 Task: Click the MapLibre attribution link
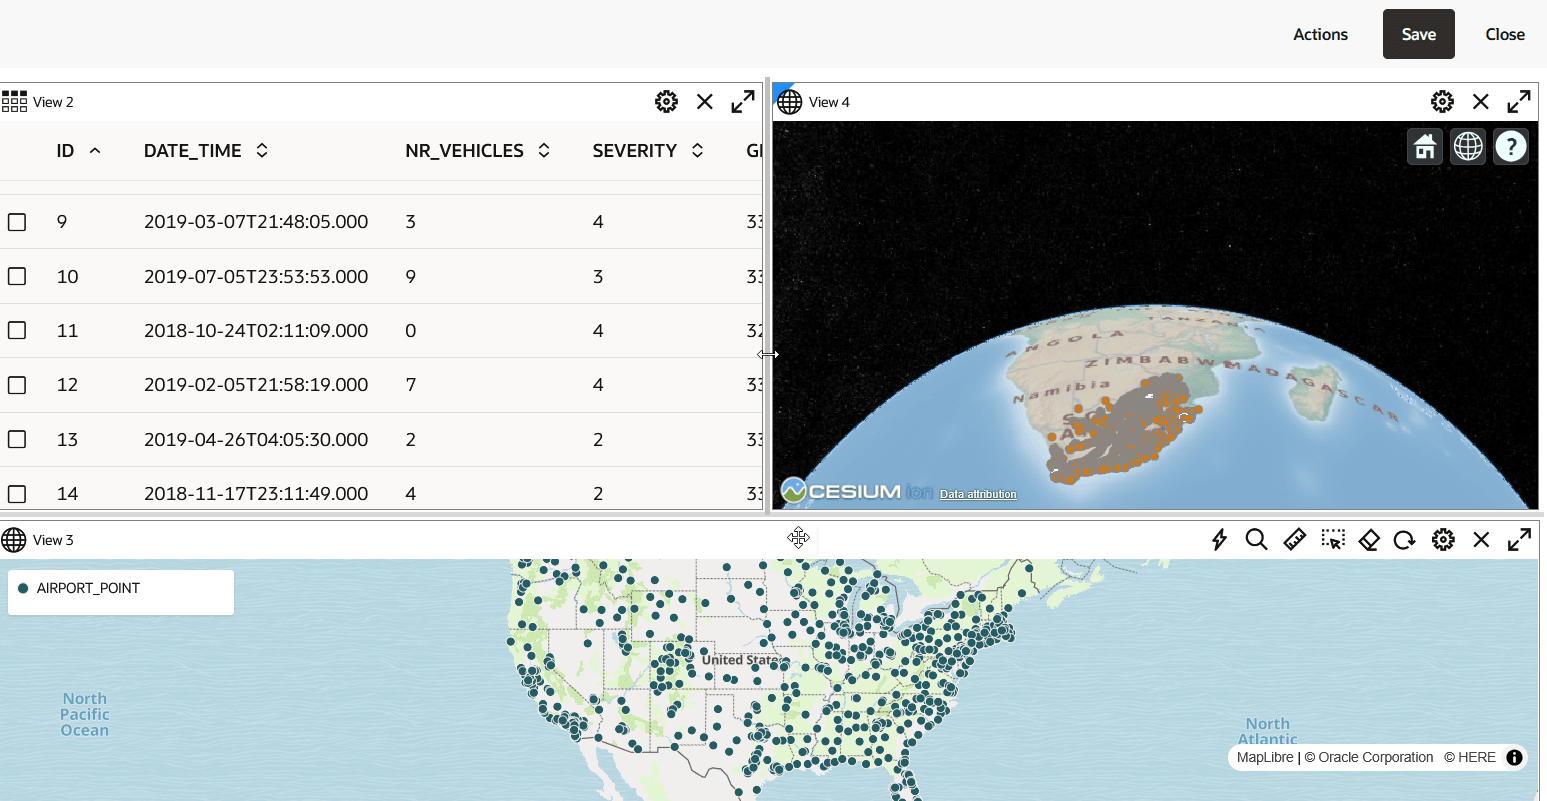1265,758
